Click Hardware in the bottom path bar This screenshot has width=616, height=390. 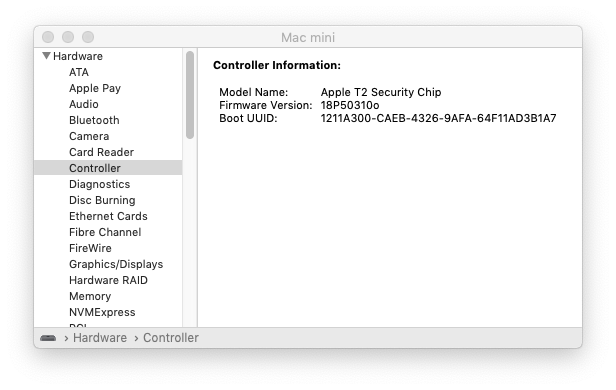100,338
